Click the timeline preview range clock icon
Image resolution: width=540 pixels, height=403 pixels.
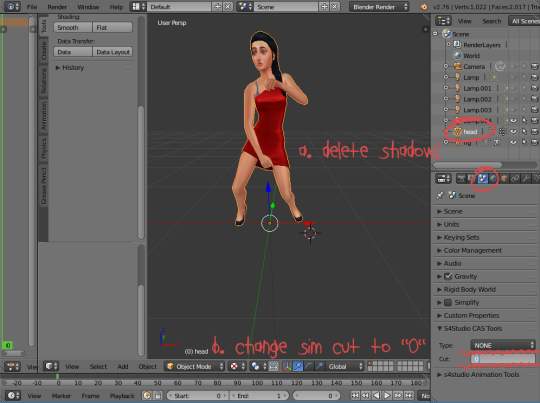(147, 395)
